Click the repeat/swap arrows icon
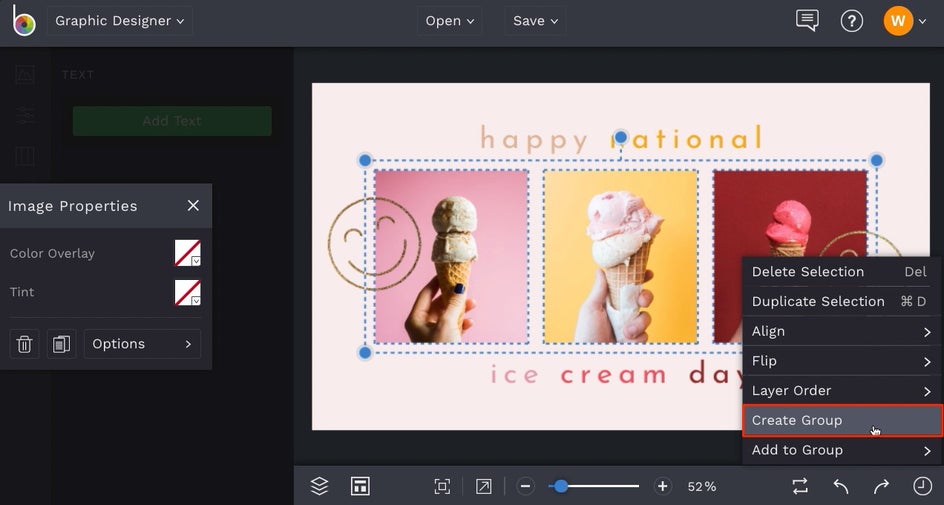The width and height of the screenshot is (944, 505). point(800,486)
